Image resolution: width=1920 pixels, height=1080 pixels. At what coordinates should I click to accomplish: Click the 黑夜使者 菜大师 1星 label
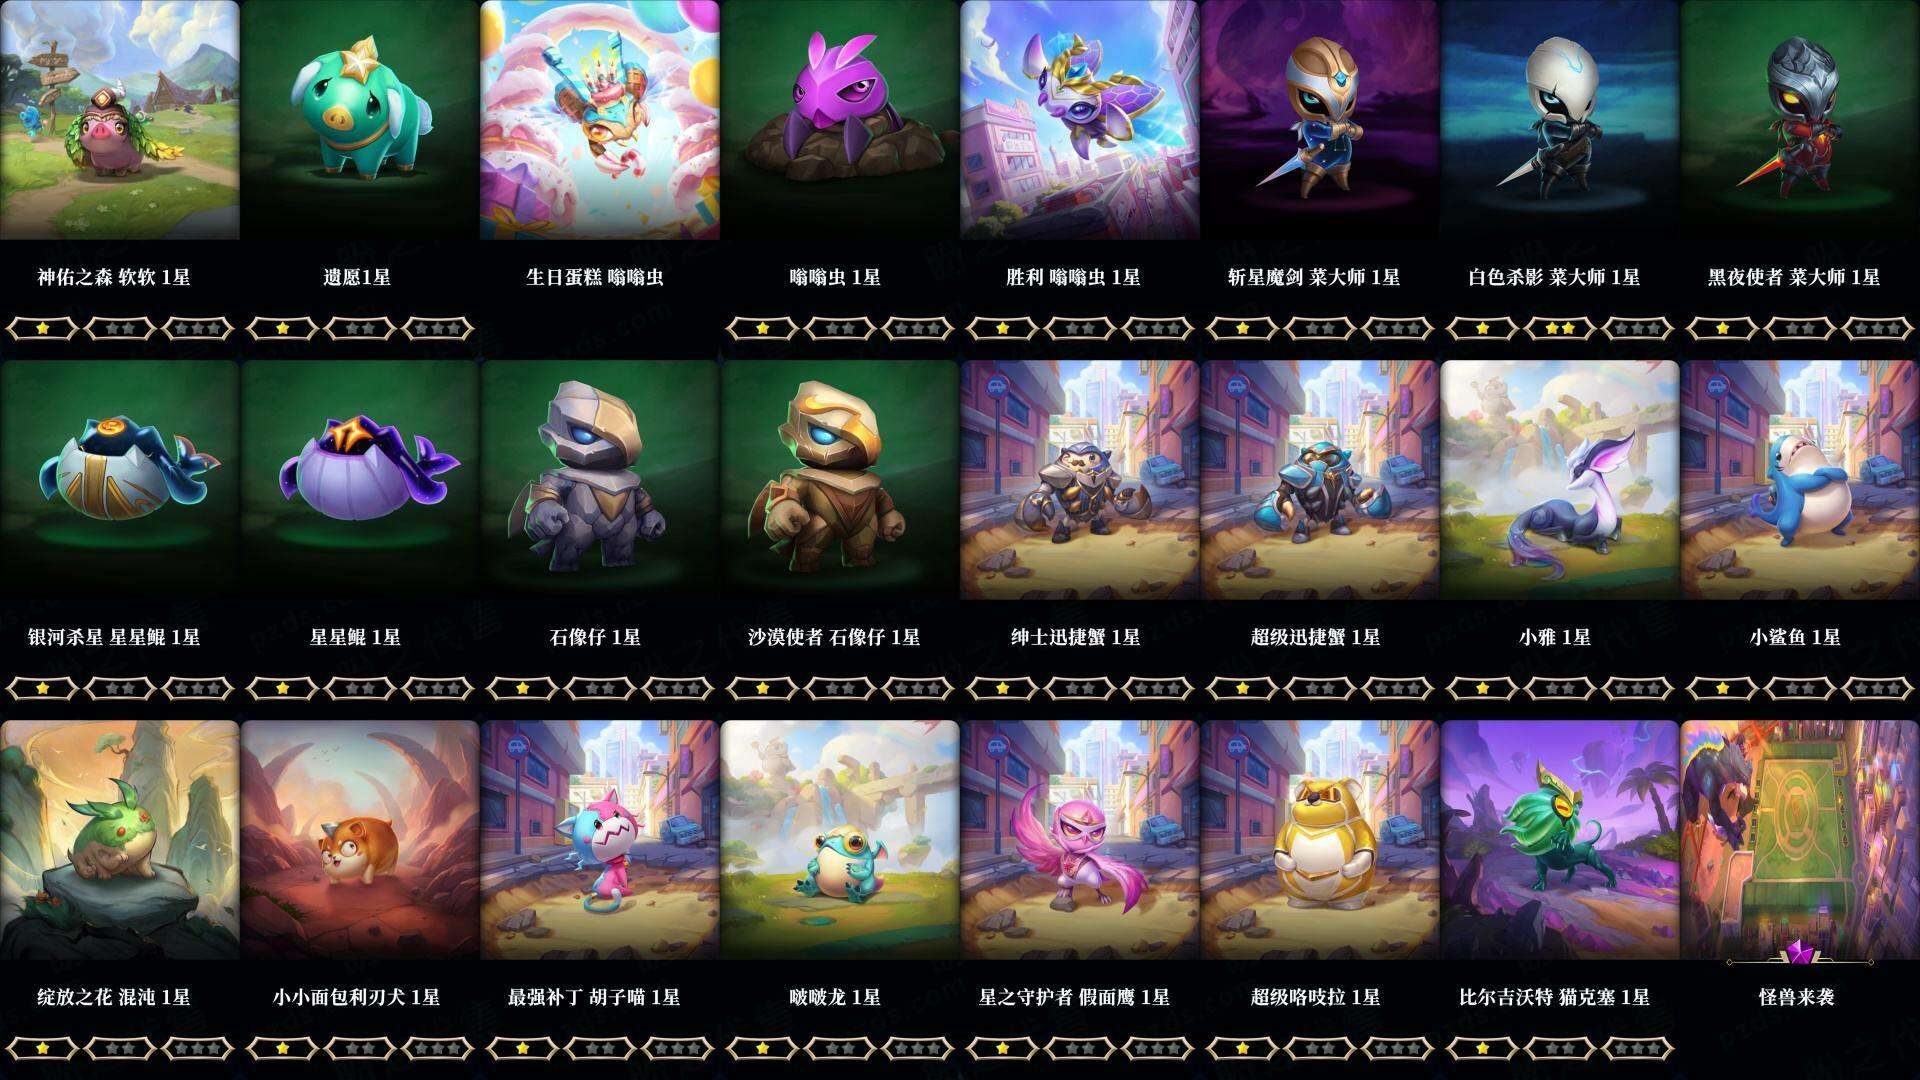(x=1794, y=277)
